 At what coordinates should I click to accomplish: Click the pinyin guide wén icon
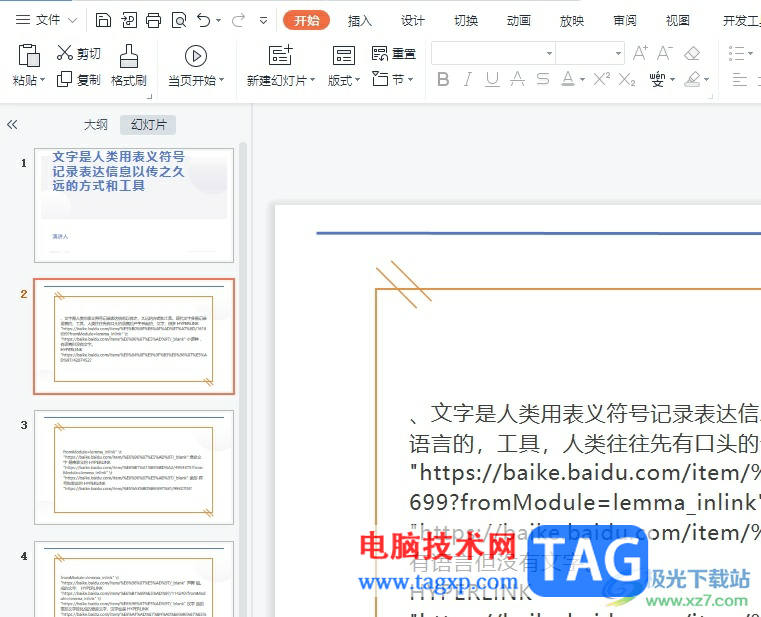click(657, 79)
